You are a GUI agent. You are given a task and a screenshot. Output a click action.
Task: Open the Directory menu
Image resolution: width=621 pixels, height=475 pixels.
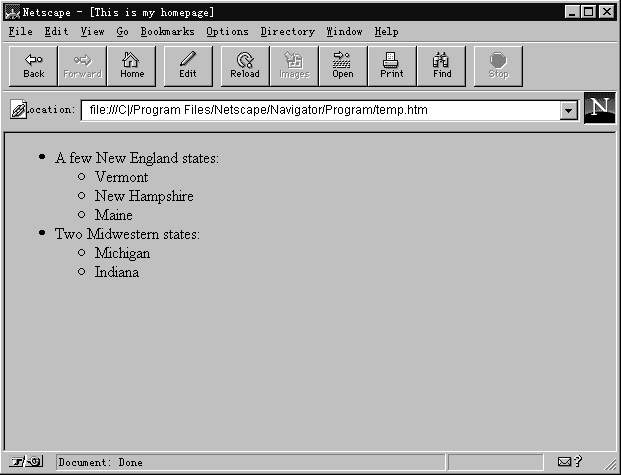point(287,32)
